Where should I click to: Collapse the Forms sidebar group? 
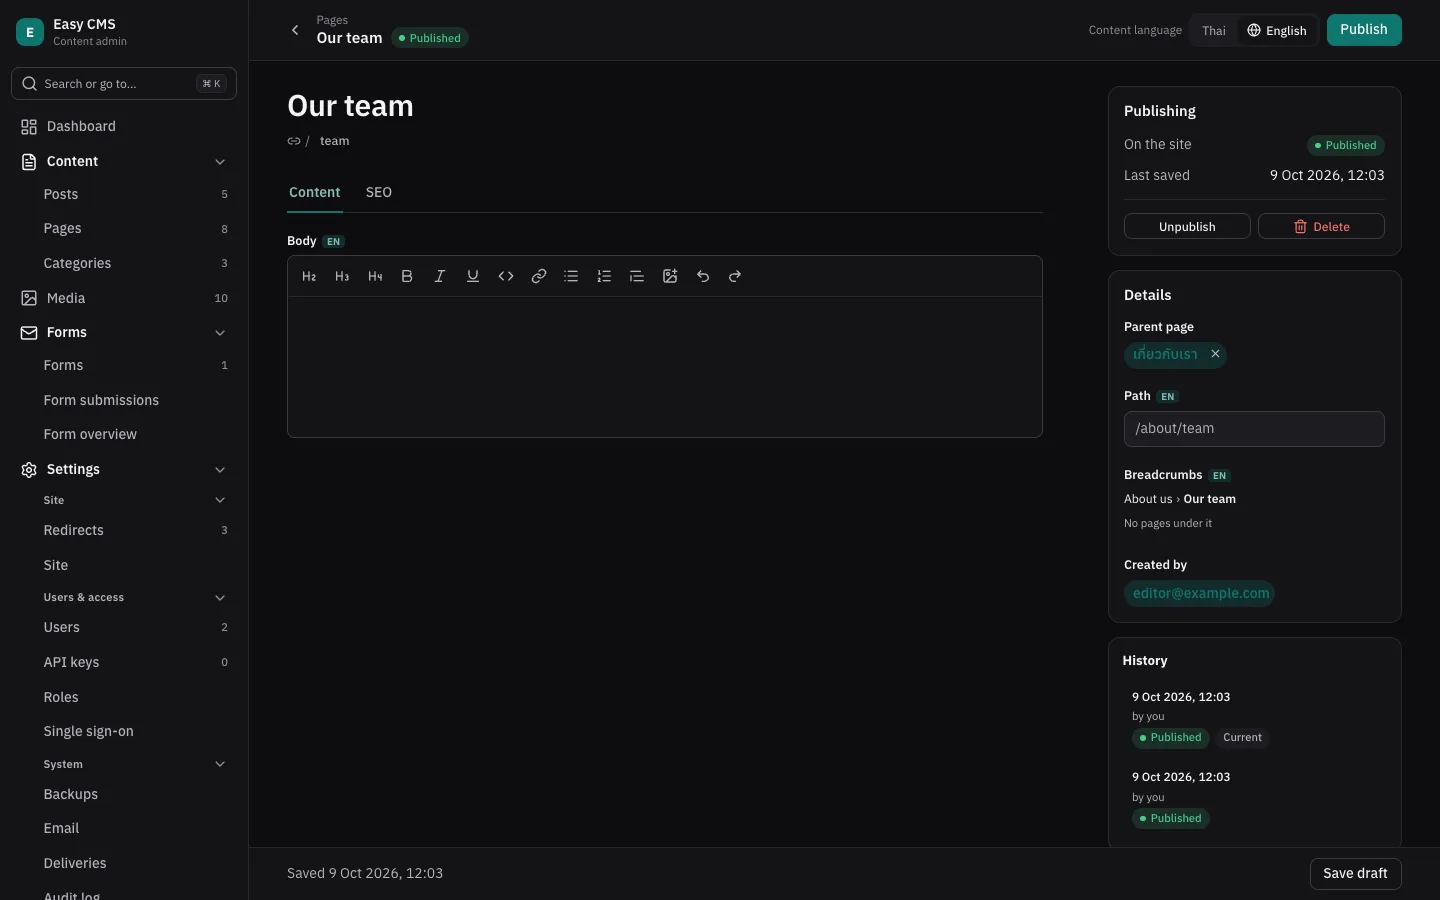click(220, 333)
